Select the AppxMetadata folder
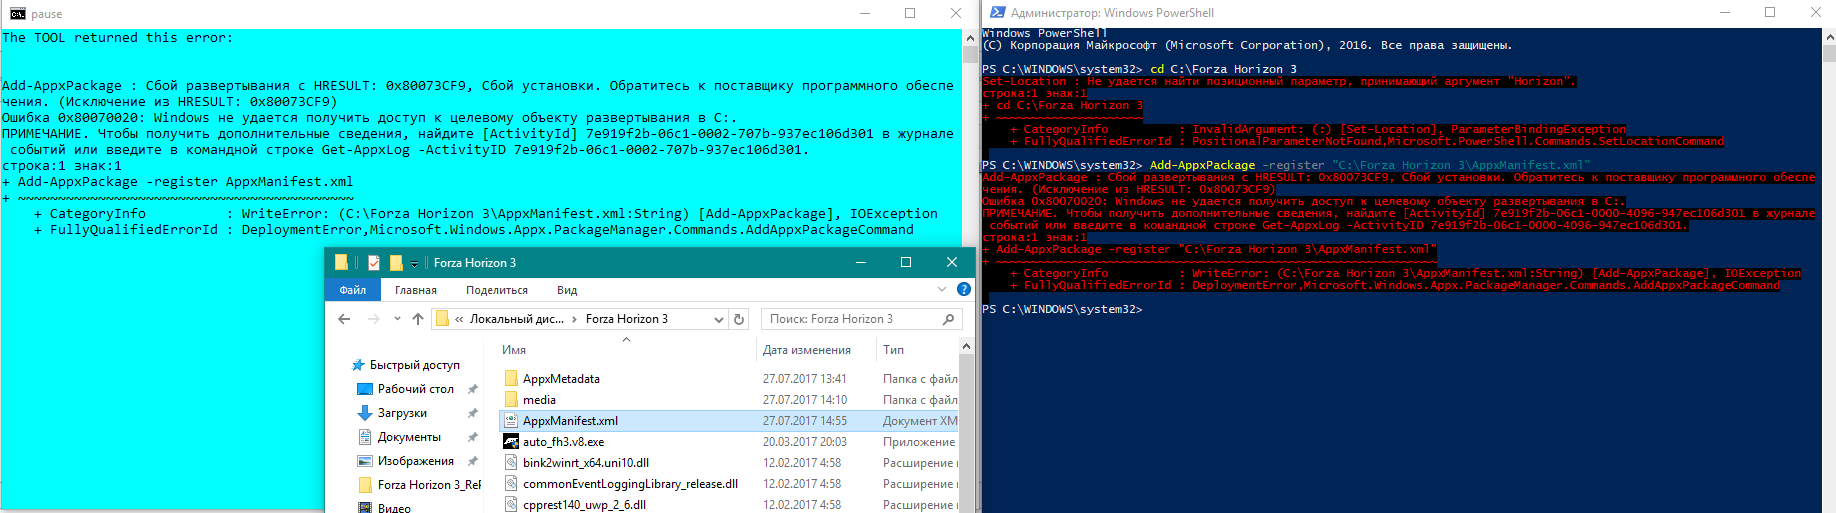Screen dimensions: 1836x513 click(561, 379)
